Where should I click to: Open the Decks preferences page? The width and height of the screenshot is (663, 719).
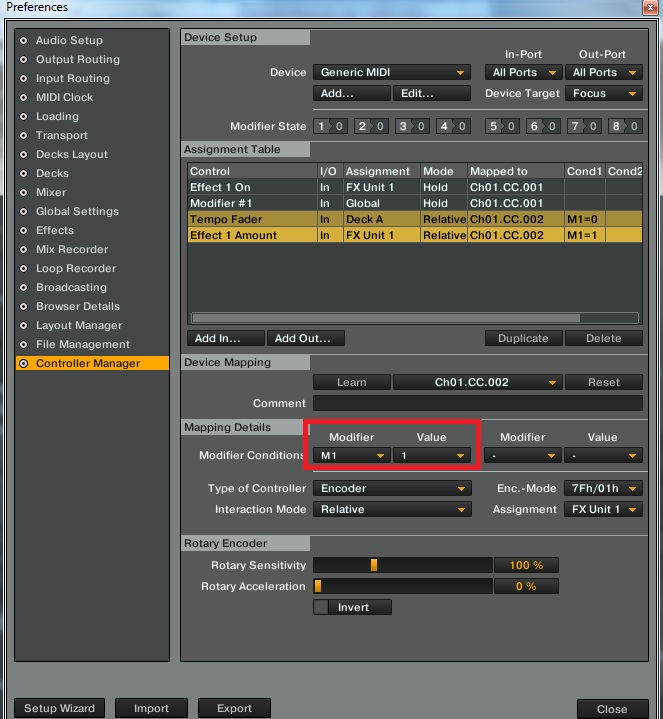tap(52, 173)
